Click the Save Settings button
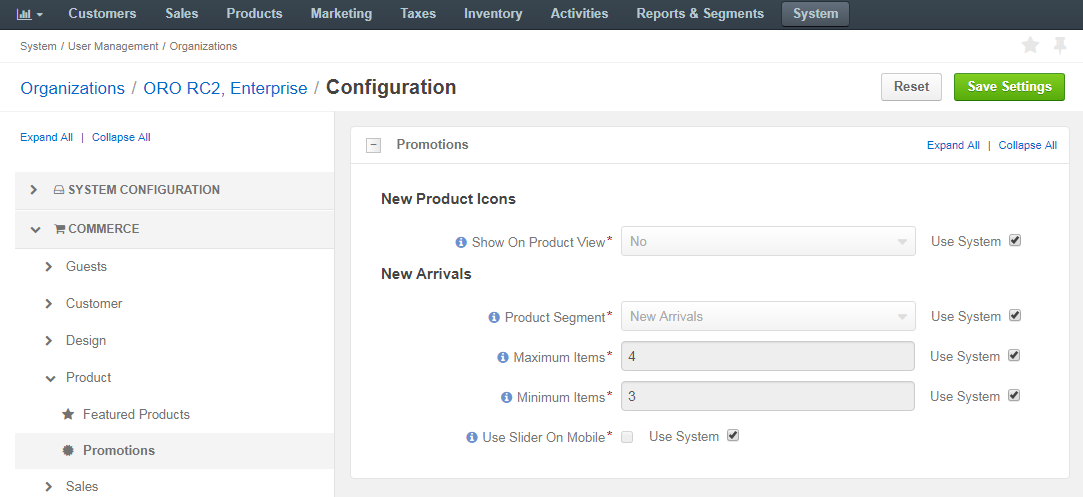 (x=1009, y=87)
